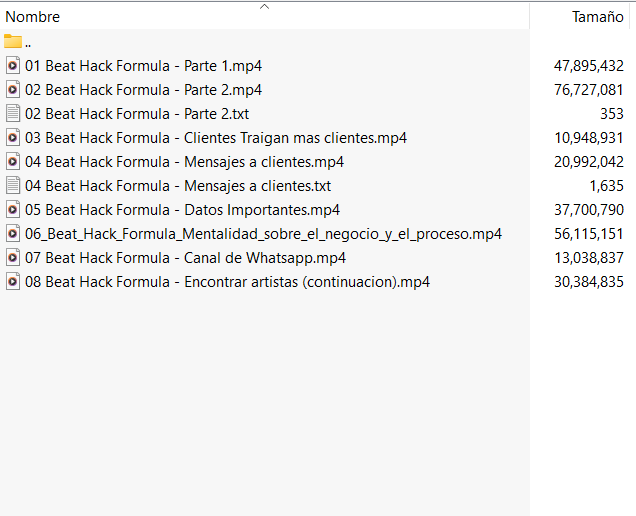Select the 07 Canal de Whatsapp.mp4 file name
The image size is (636, 516).
(x=185, y=258)
